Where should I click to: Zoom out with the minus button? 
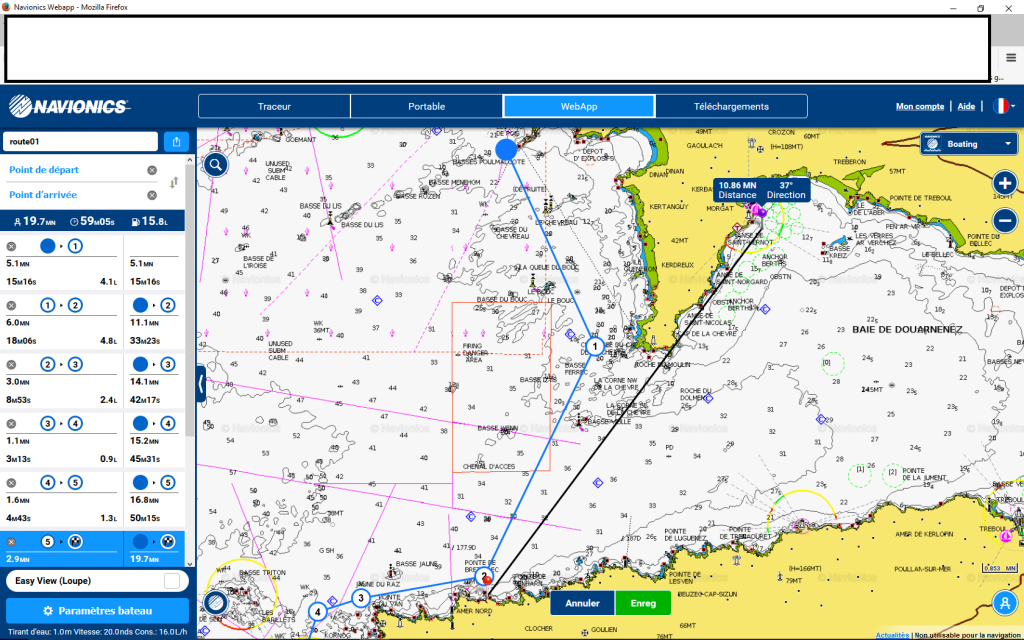1005,221
